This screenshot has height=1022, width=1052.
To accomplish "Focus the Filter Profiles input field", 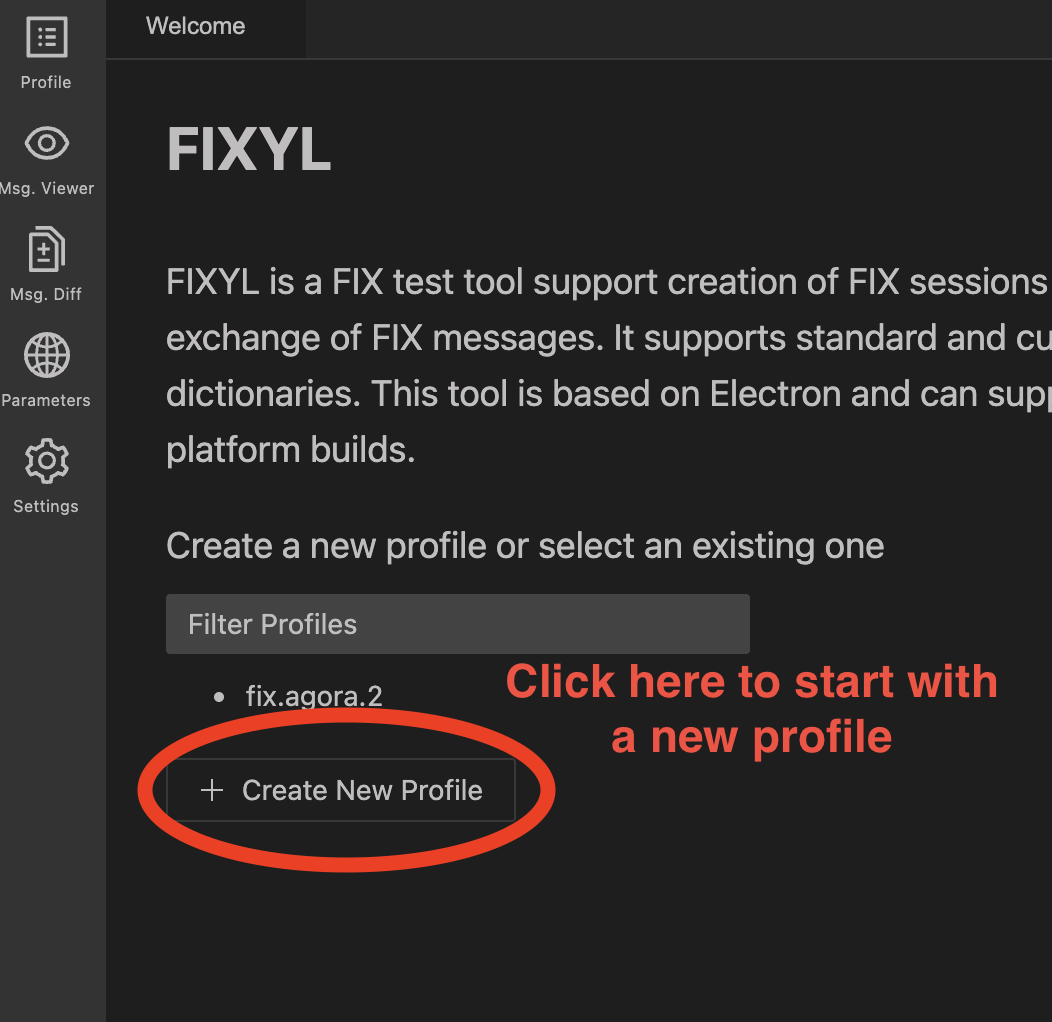I will 457,624.
